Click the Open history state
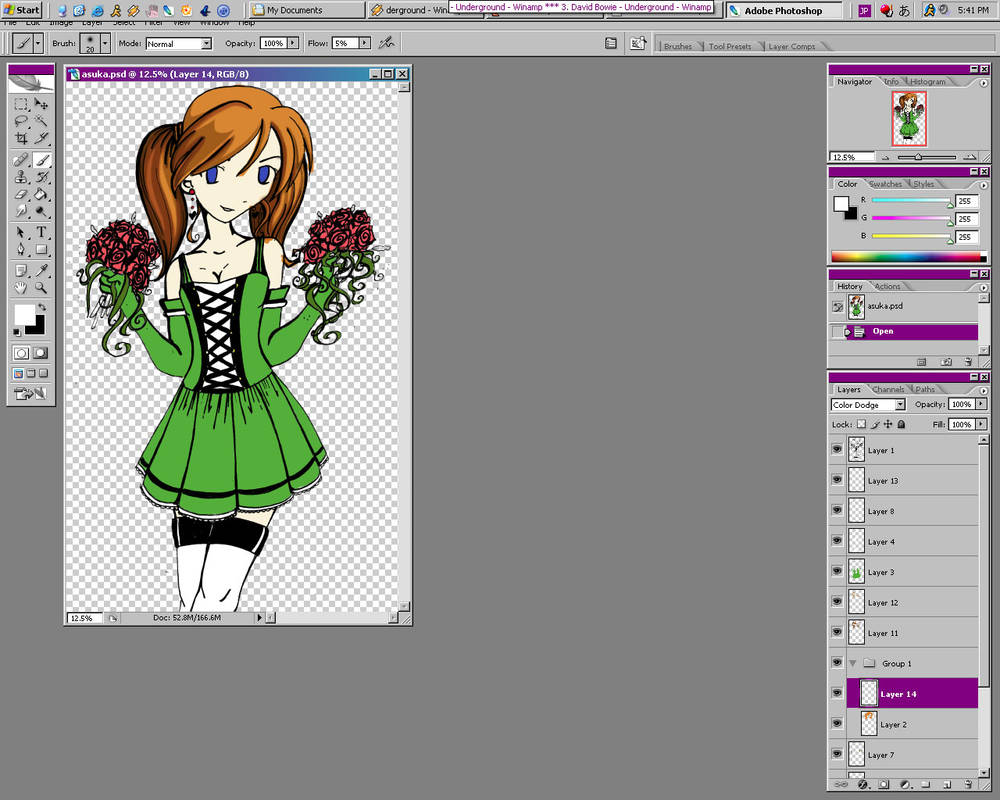The height and width of the screenshot is (800, 1000). [x=904, y=331]
